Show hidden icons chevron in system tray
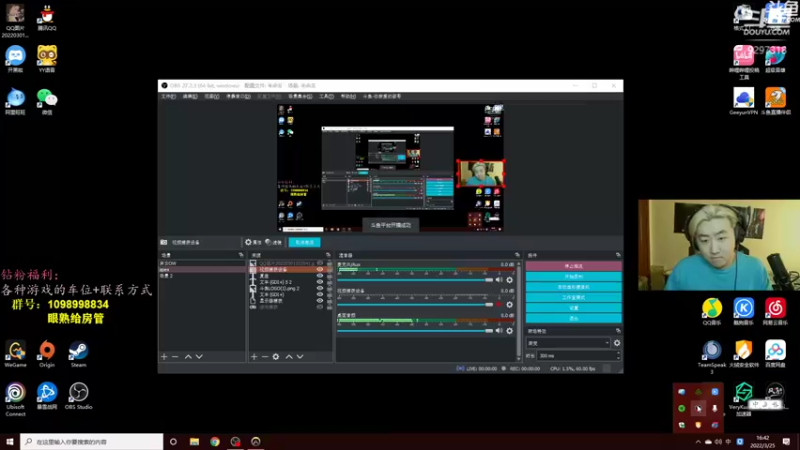 click(697, 442)
